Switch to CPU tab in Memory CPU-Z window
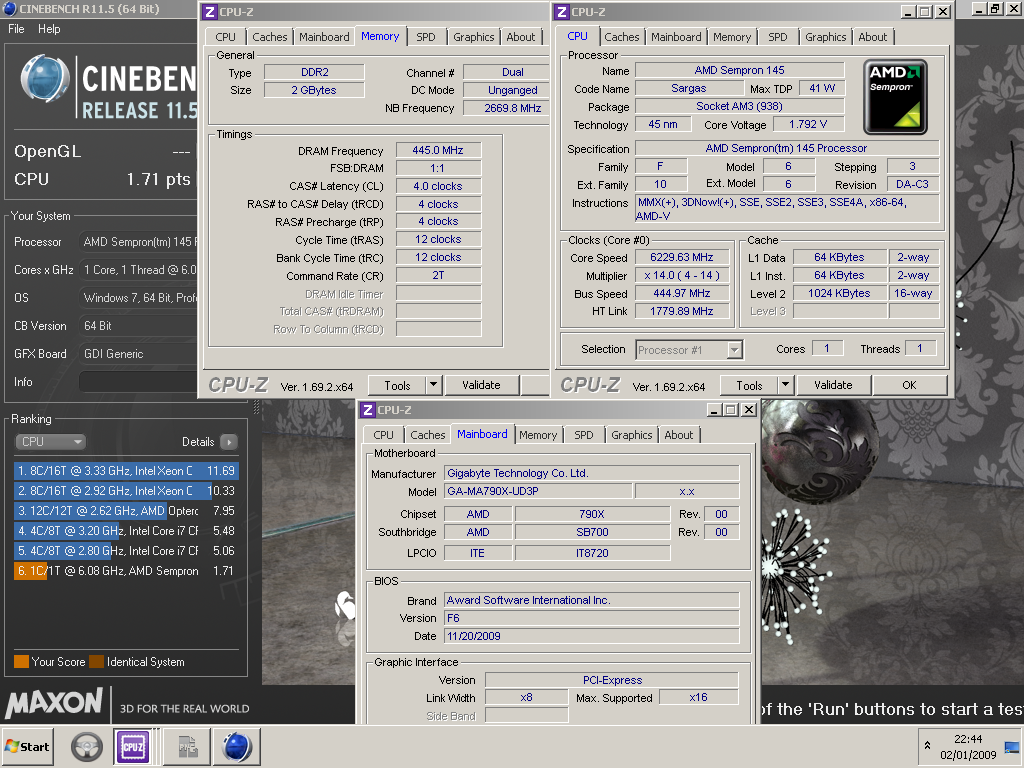 click(x=225, y=37)
